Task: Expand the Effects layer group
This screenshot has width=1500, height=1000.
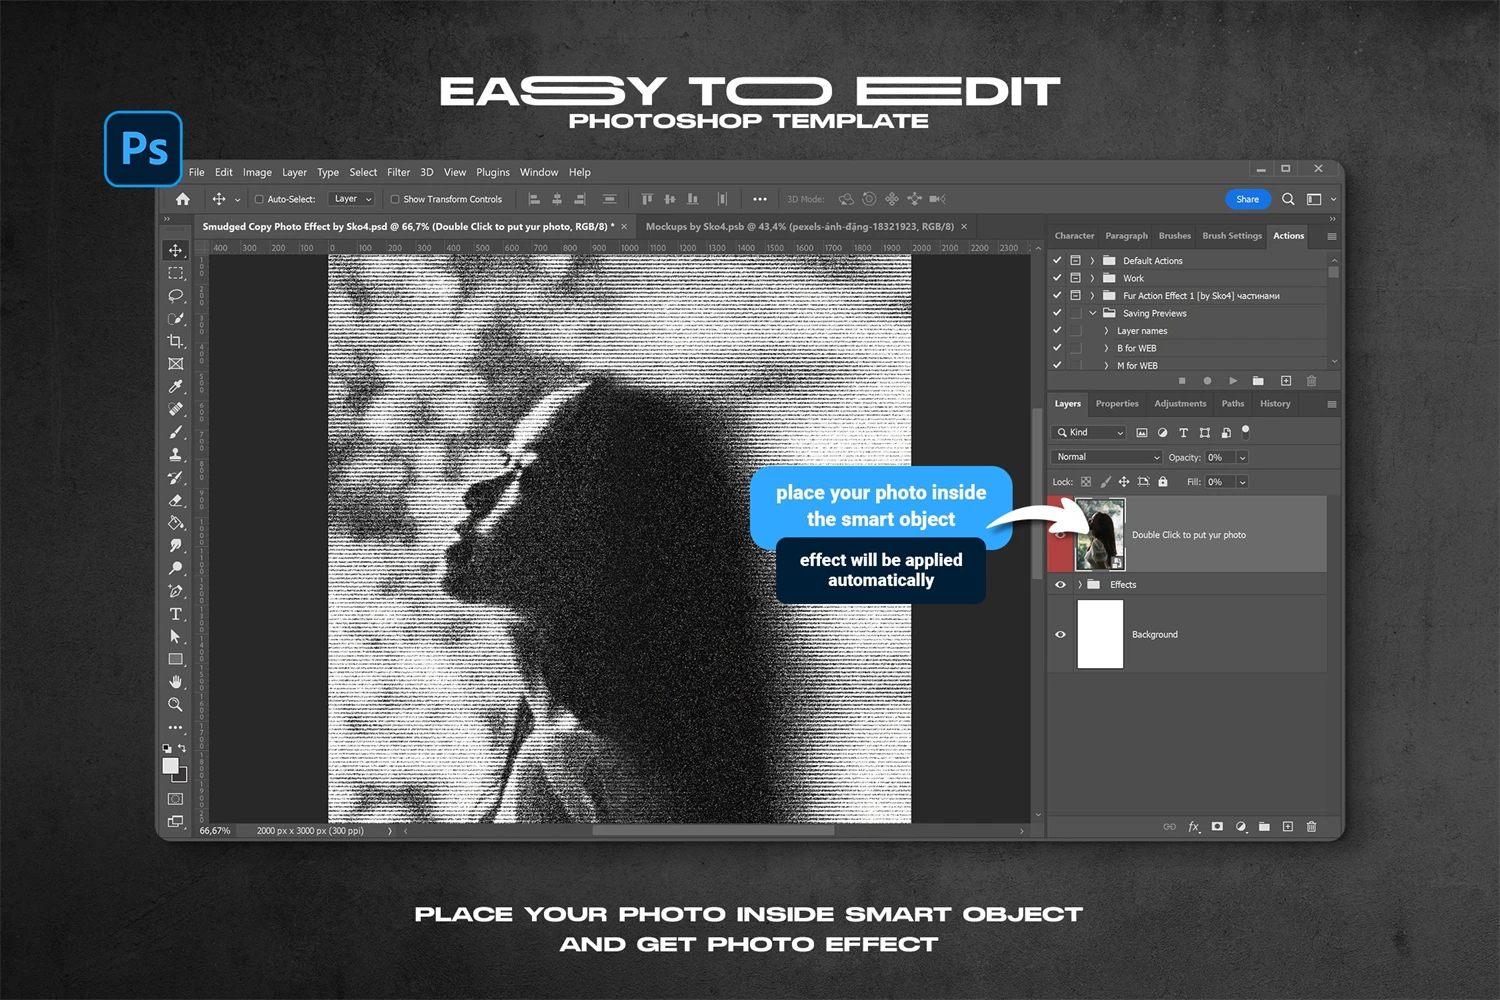Action: tap(1080, 585)
